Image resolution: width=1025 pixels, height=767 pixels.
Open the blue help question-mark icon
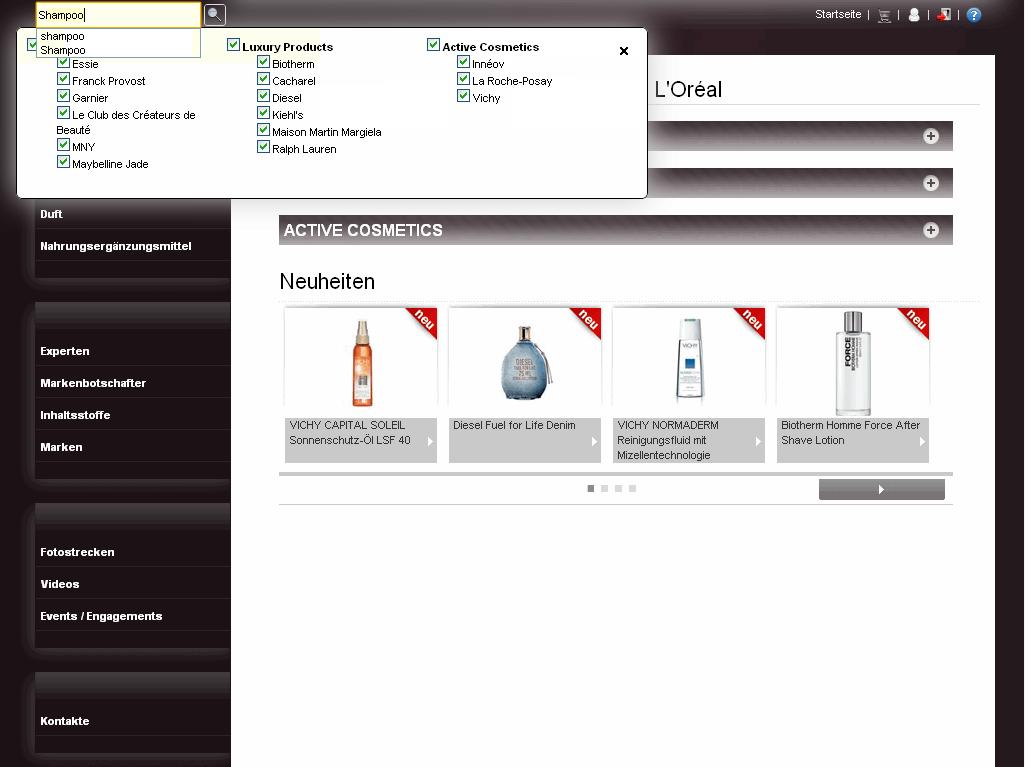click(x=974, y=15)
